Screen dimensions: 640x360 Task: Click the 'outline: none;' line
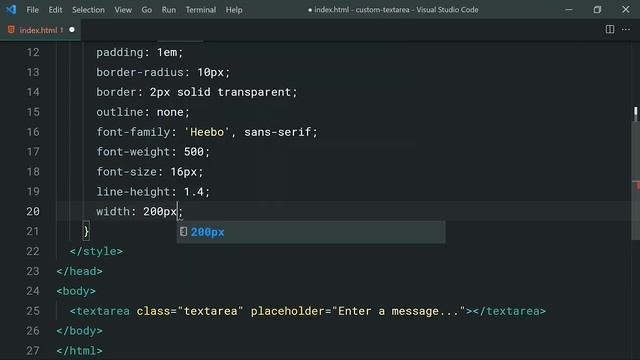click(x=143, y=112)
